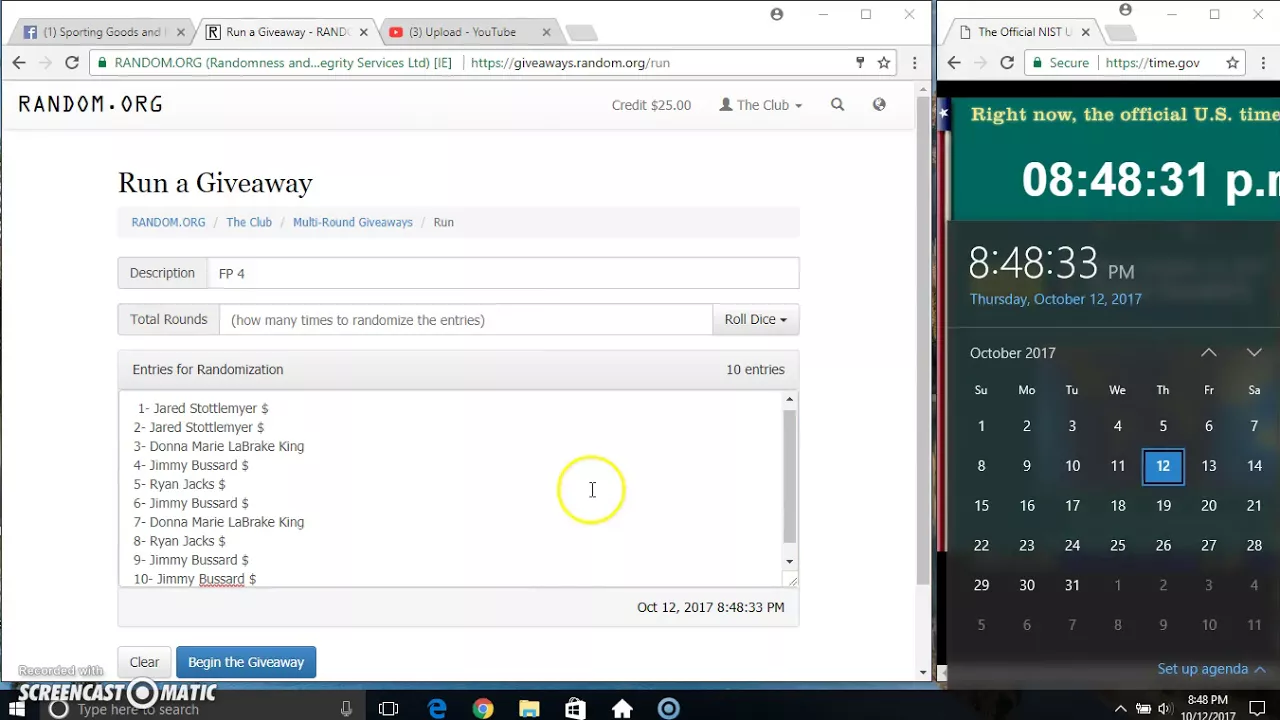This screenshot has height=720, width=1280.
Task: Click the Clear button
Action: [x=144, y=662]
